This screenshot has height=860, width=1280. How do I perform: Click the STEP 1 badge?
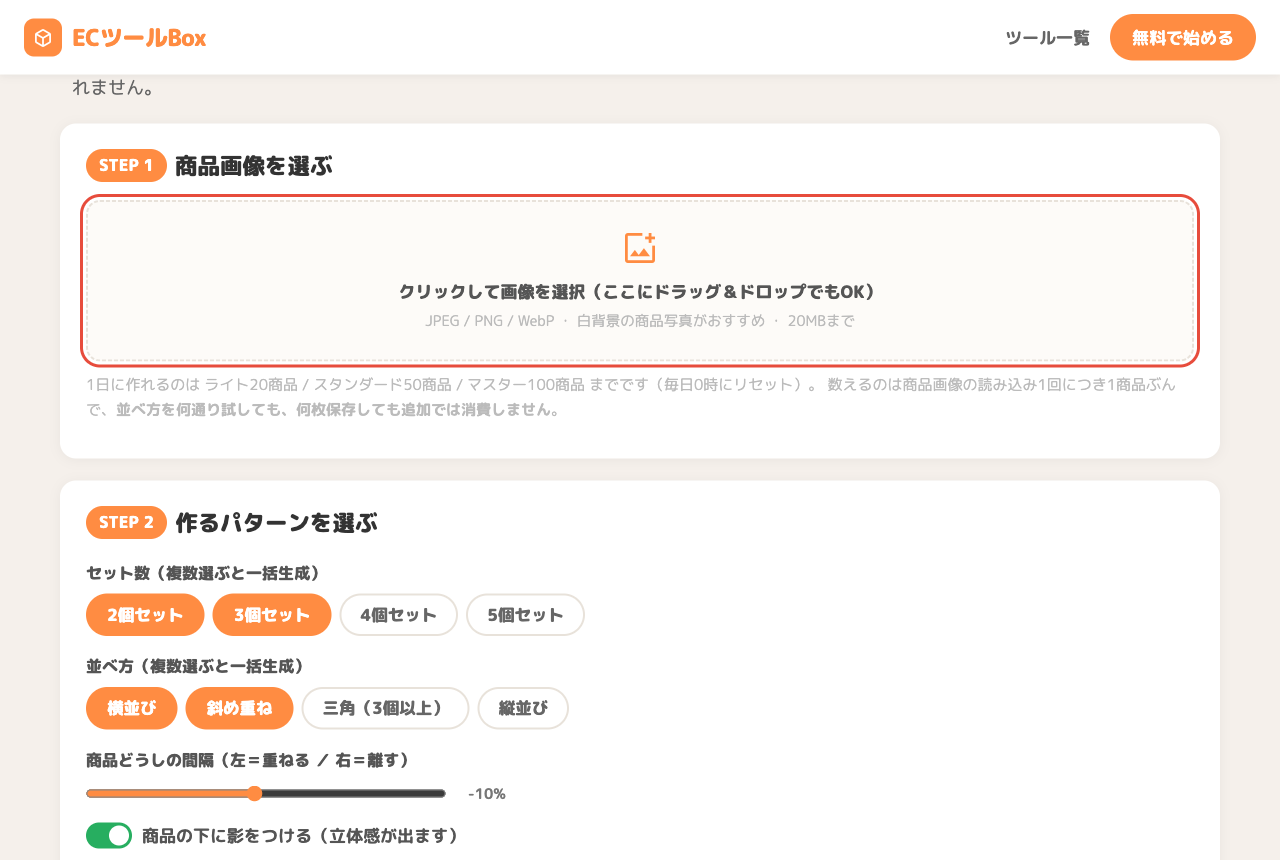click(126, 166)
